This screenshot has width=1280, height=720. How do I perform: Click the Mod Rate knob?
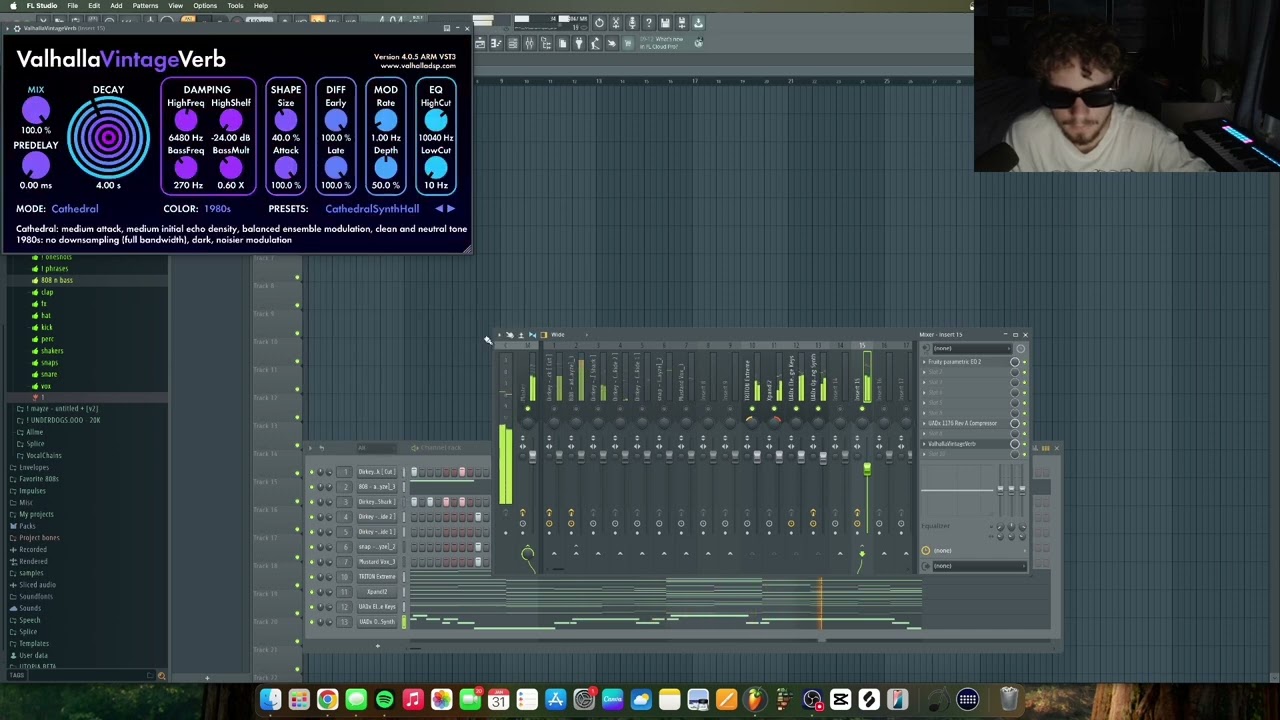coord(386,120)
